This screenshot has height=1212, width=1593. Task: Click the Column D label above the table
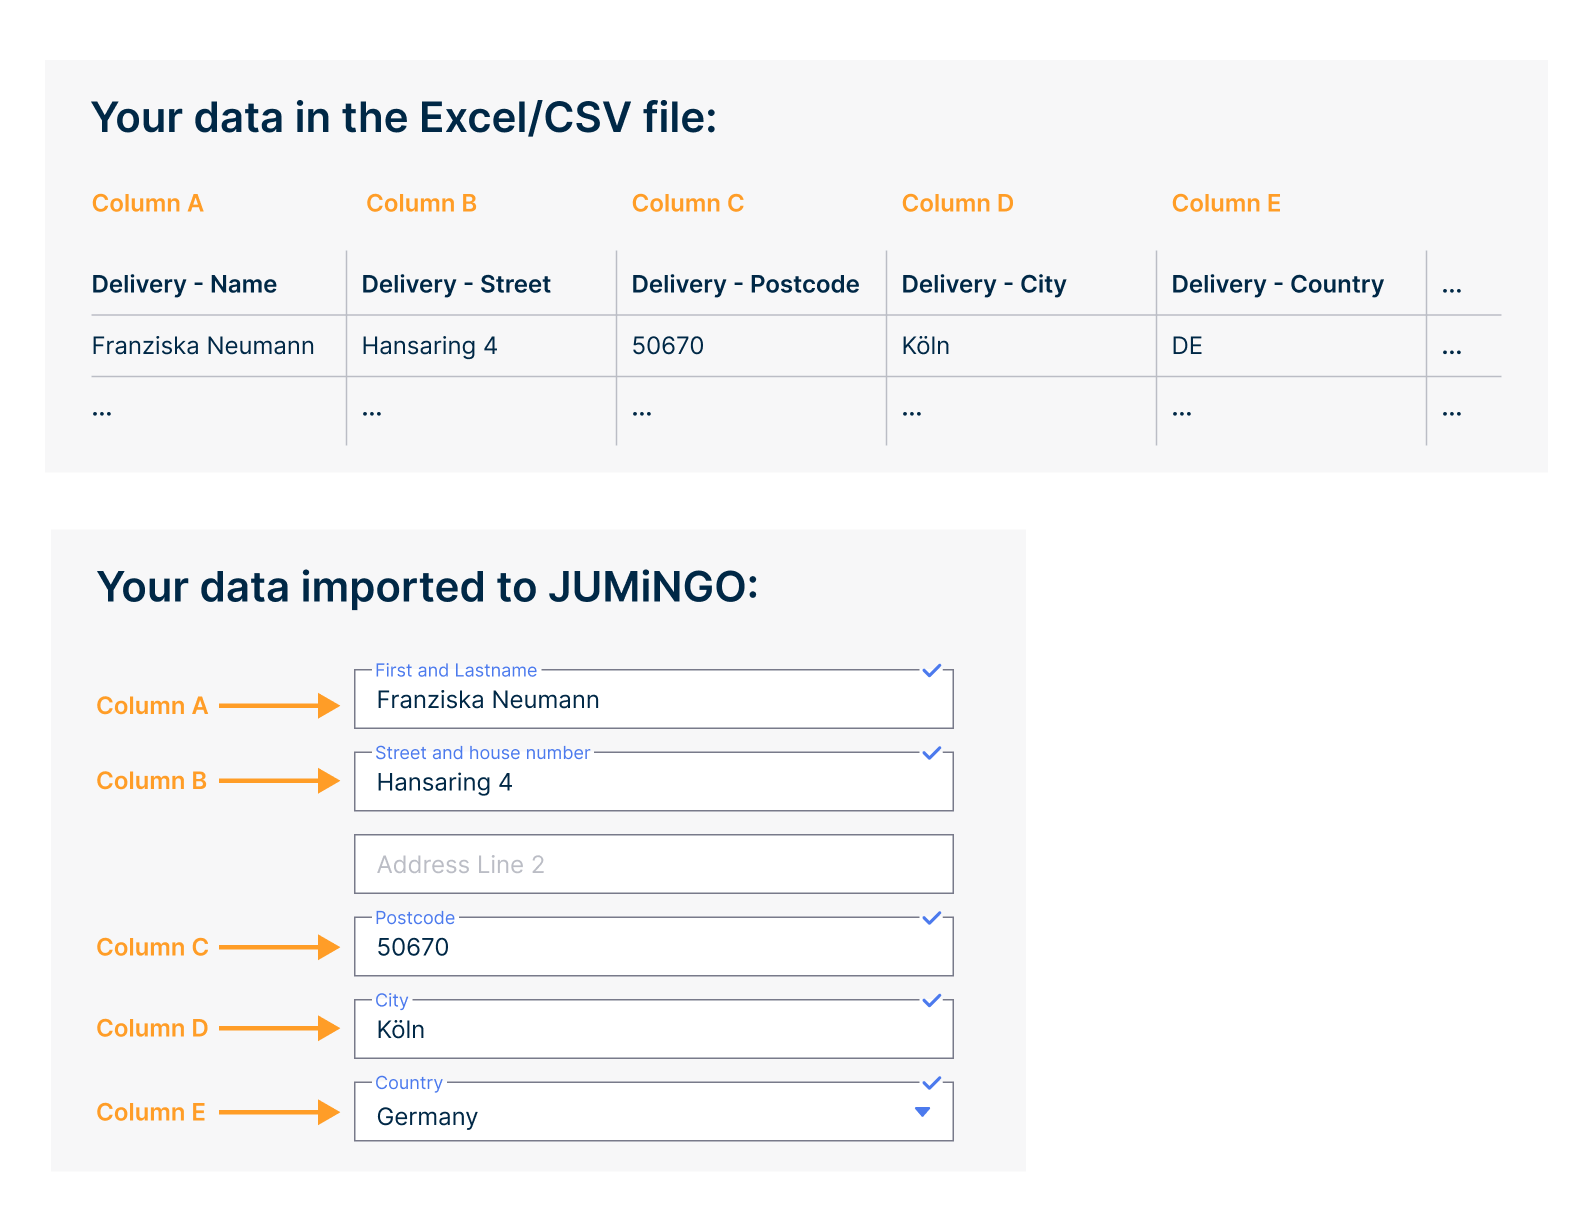[x=958, y=203]
